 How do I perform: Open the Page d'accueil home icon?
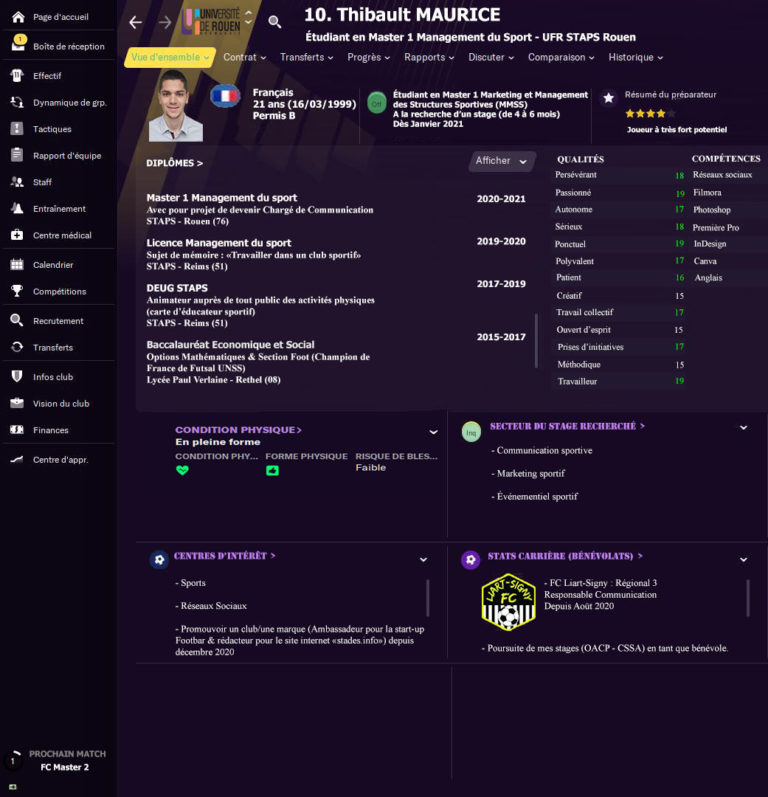18,17
